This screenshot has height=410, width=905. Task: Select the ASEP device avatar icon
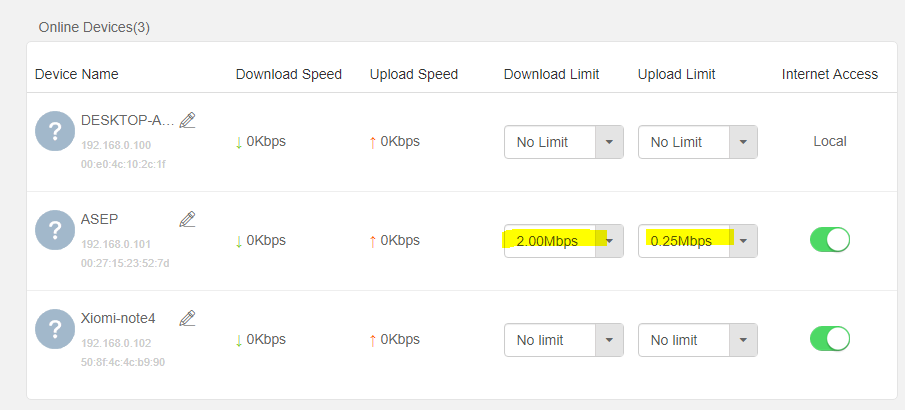(x=55, y=230)
